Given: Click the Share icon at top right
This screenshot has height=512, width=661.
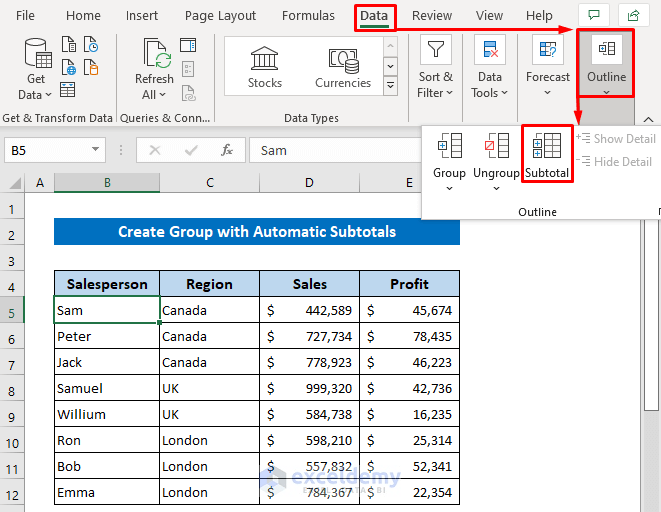Looking at the screenshot, I should tap(633, 16).
